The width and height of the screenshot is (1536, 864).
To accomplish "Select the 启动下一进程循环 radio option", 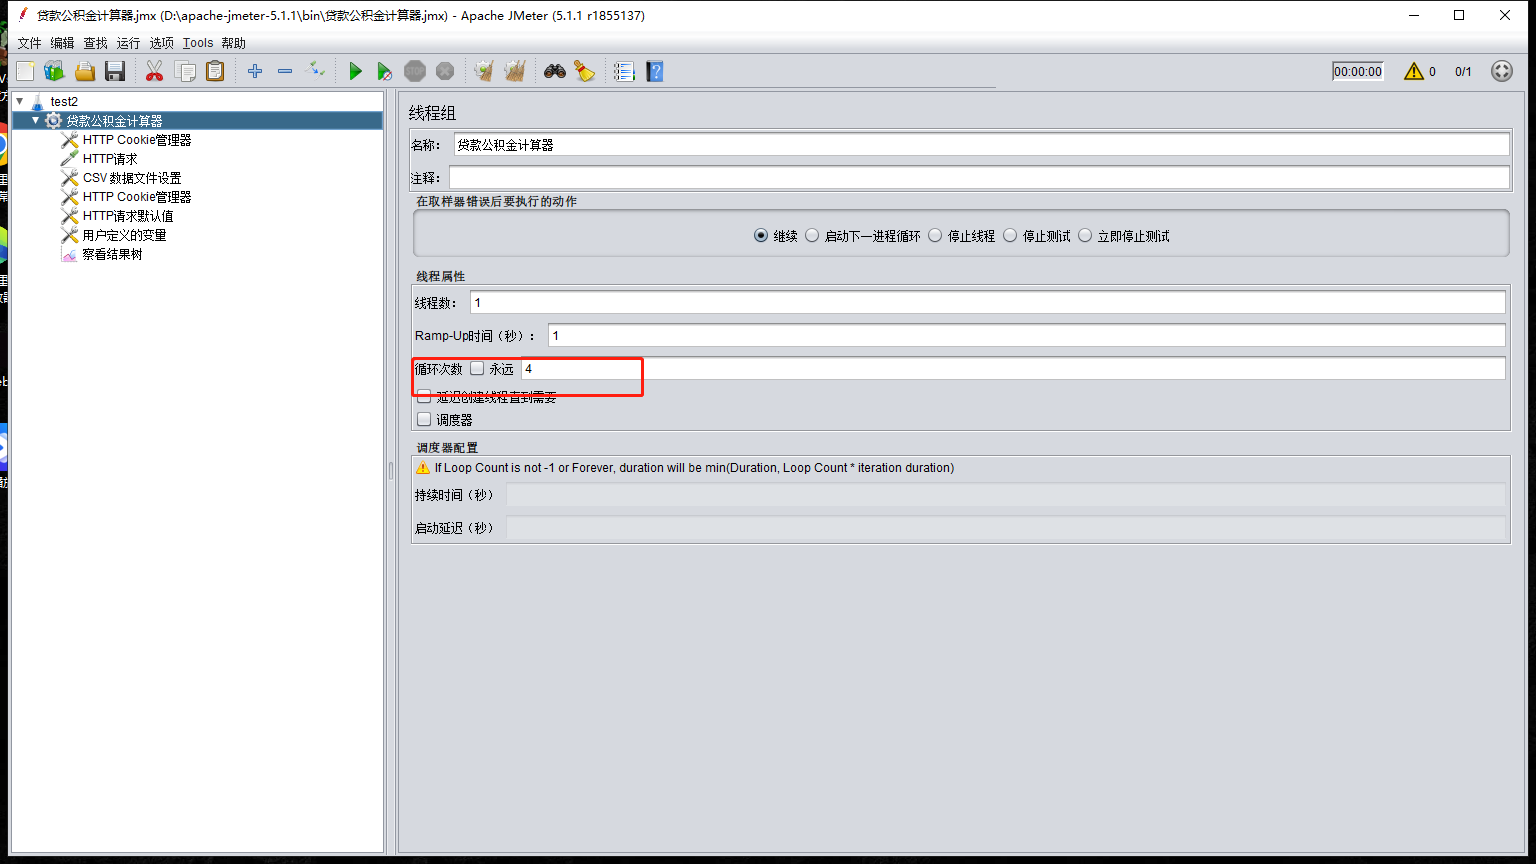I will tap(812, 236).
